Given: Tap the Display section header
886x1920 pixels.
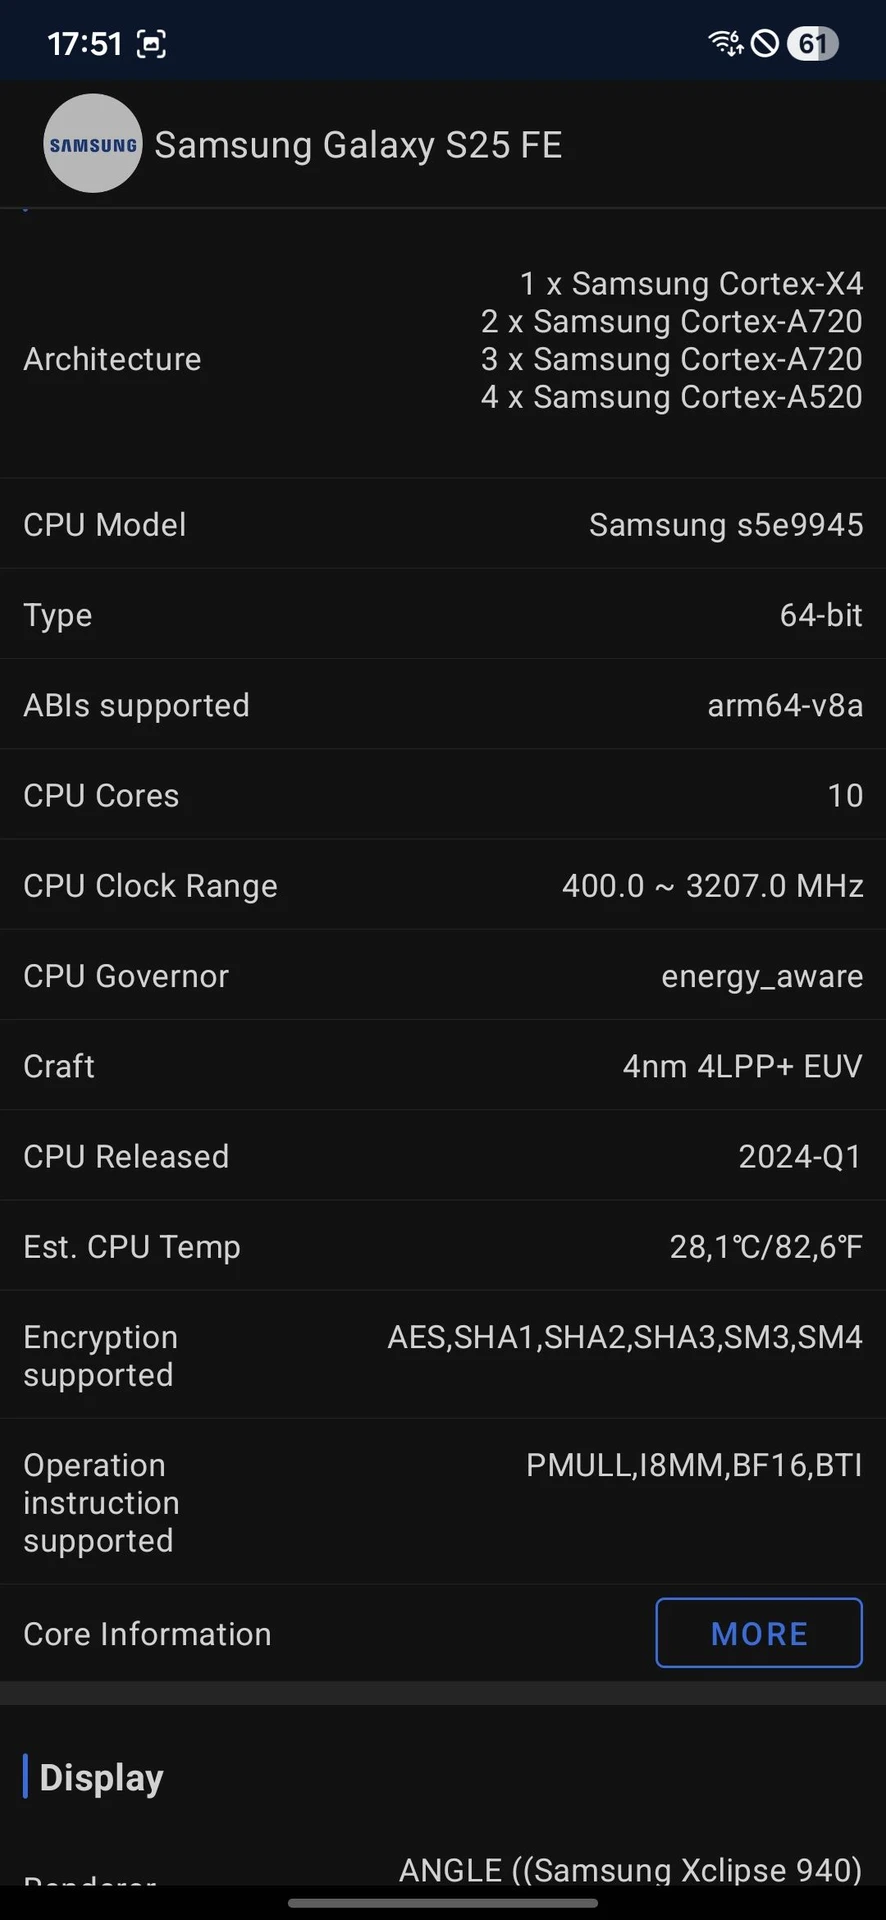Looking at the screenshot, I should 101,1777.
